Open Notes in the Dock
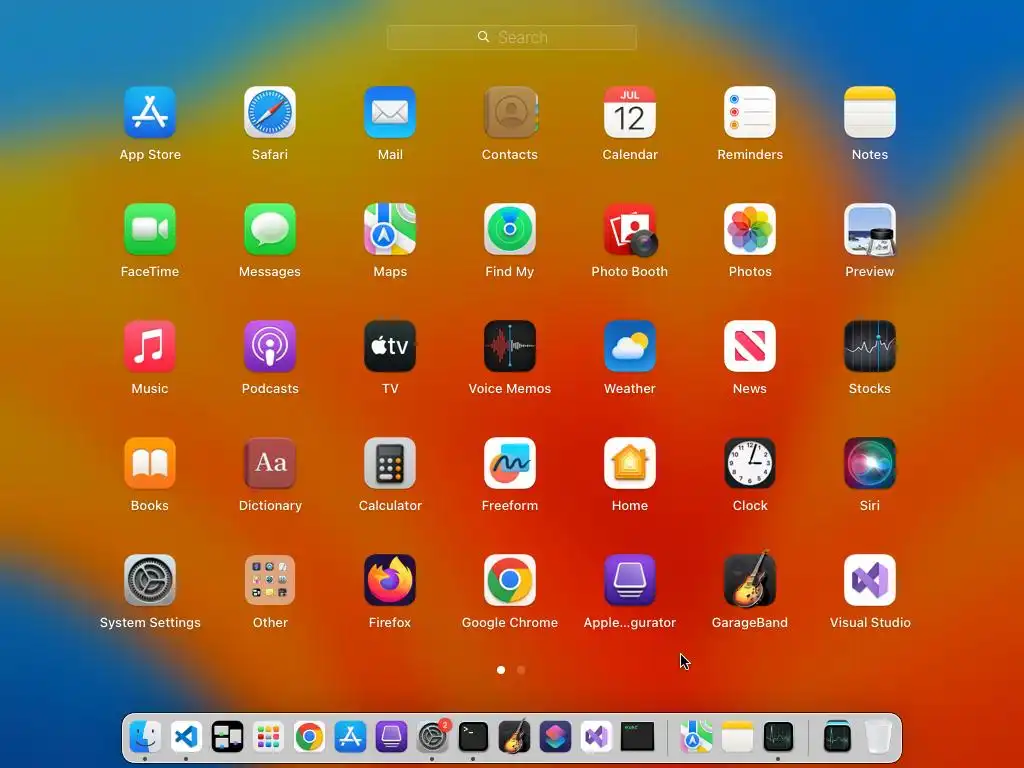Image resolution: width=1024 pixels, height=768 pixels. click(x=737, y=737)
